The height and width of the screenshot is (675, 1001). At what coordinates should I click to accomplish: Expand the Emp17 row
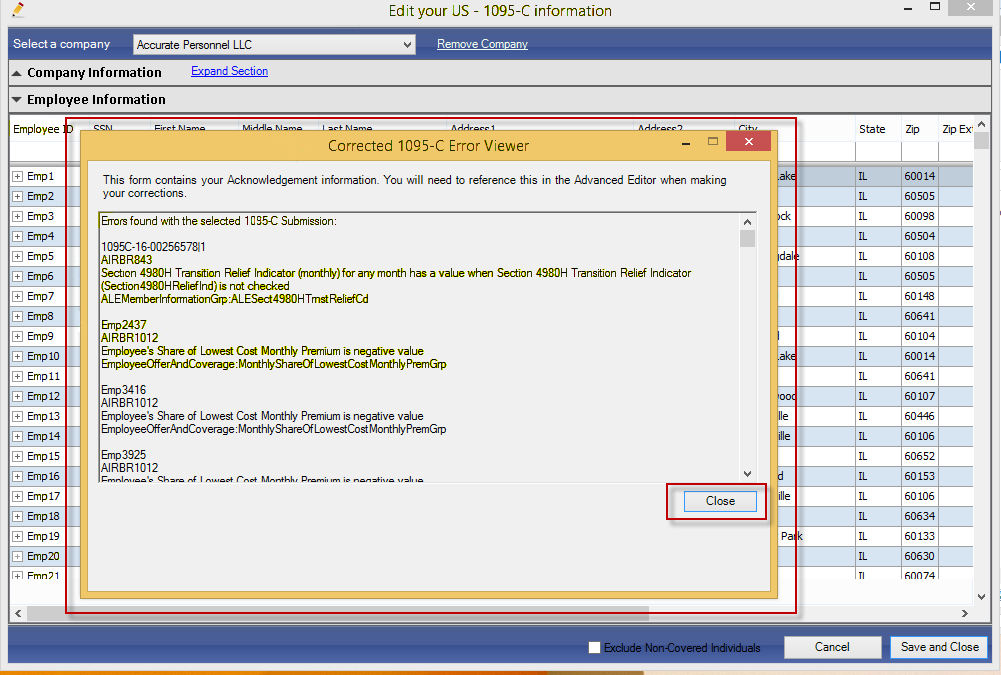click(18, 496)
